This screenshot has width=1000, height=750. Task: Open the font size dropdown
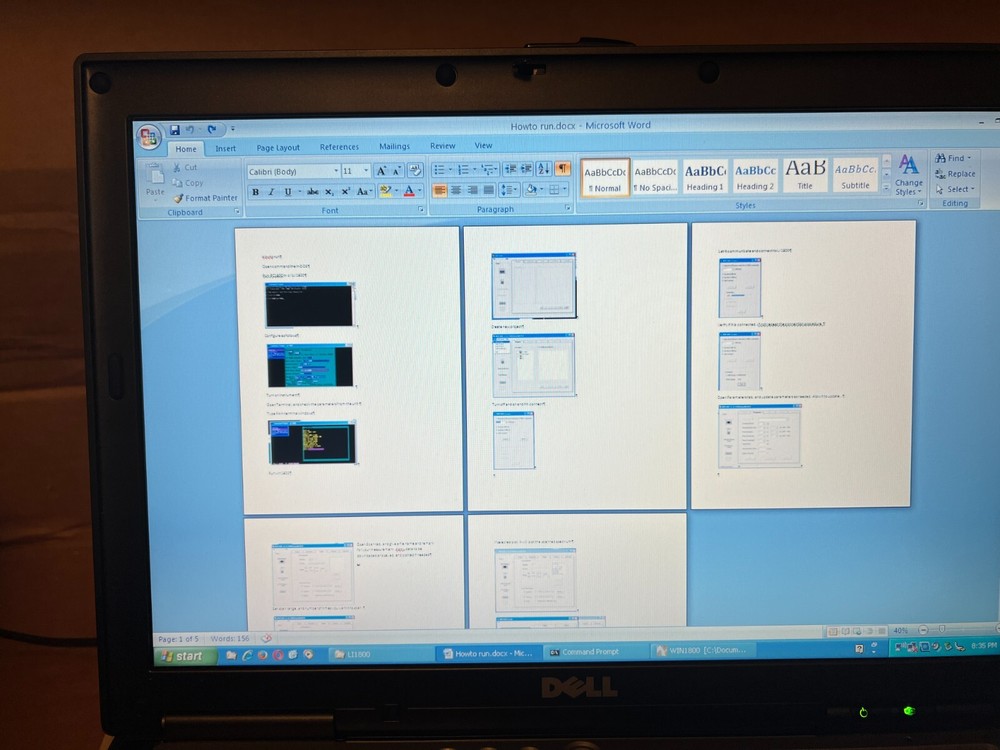(365, 170)
